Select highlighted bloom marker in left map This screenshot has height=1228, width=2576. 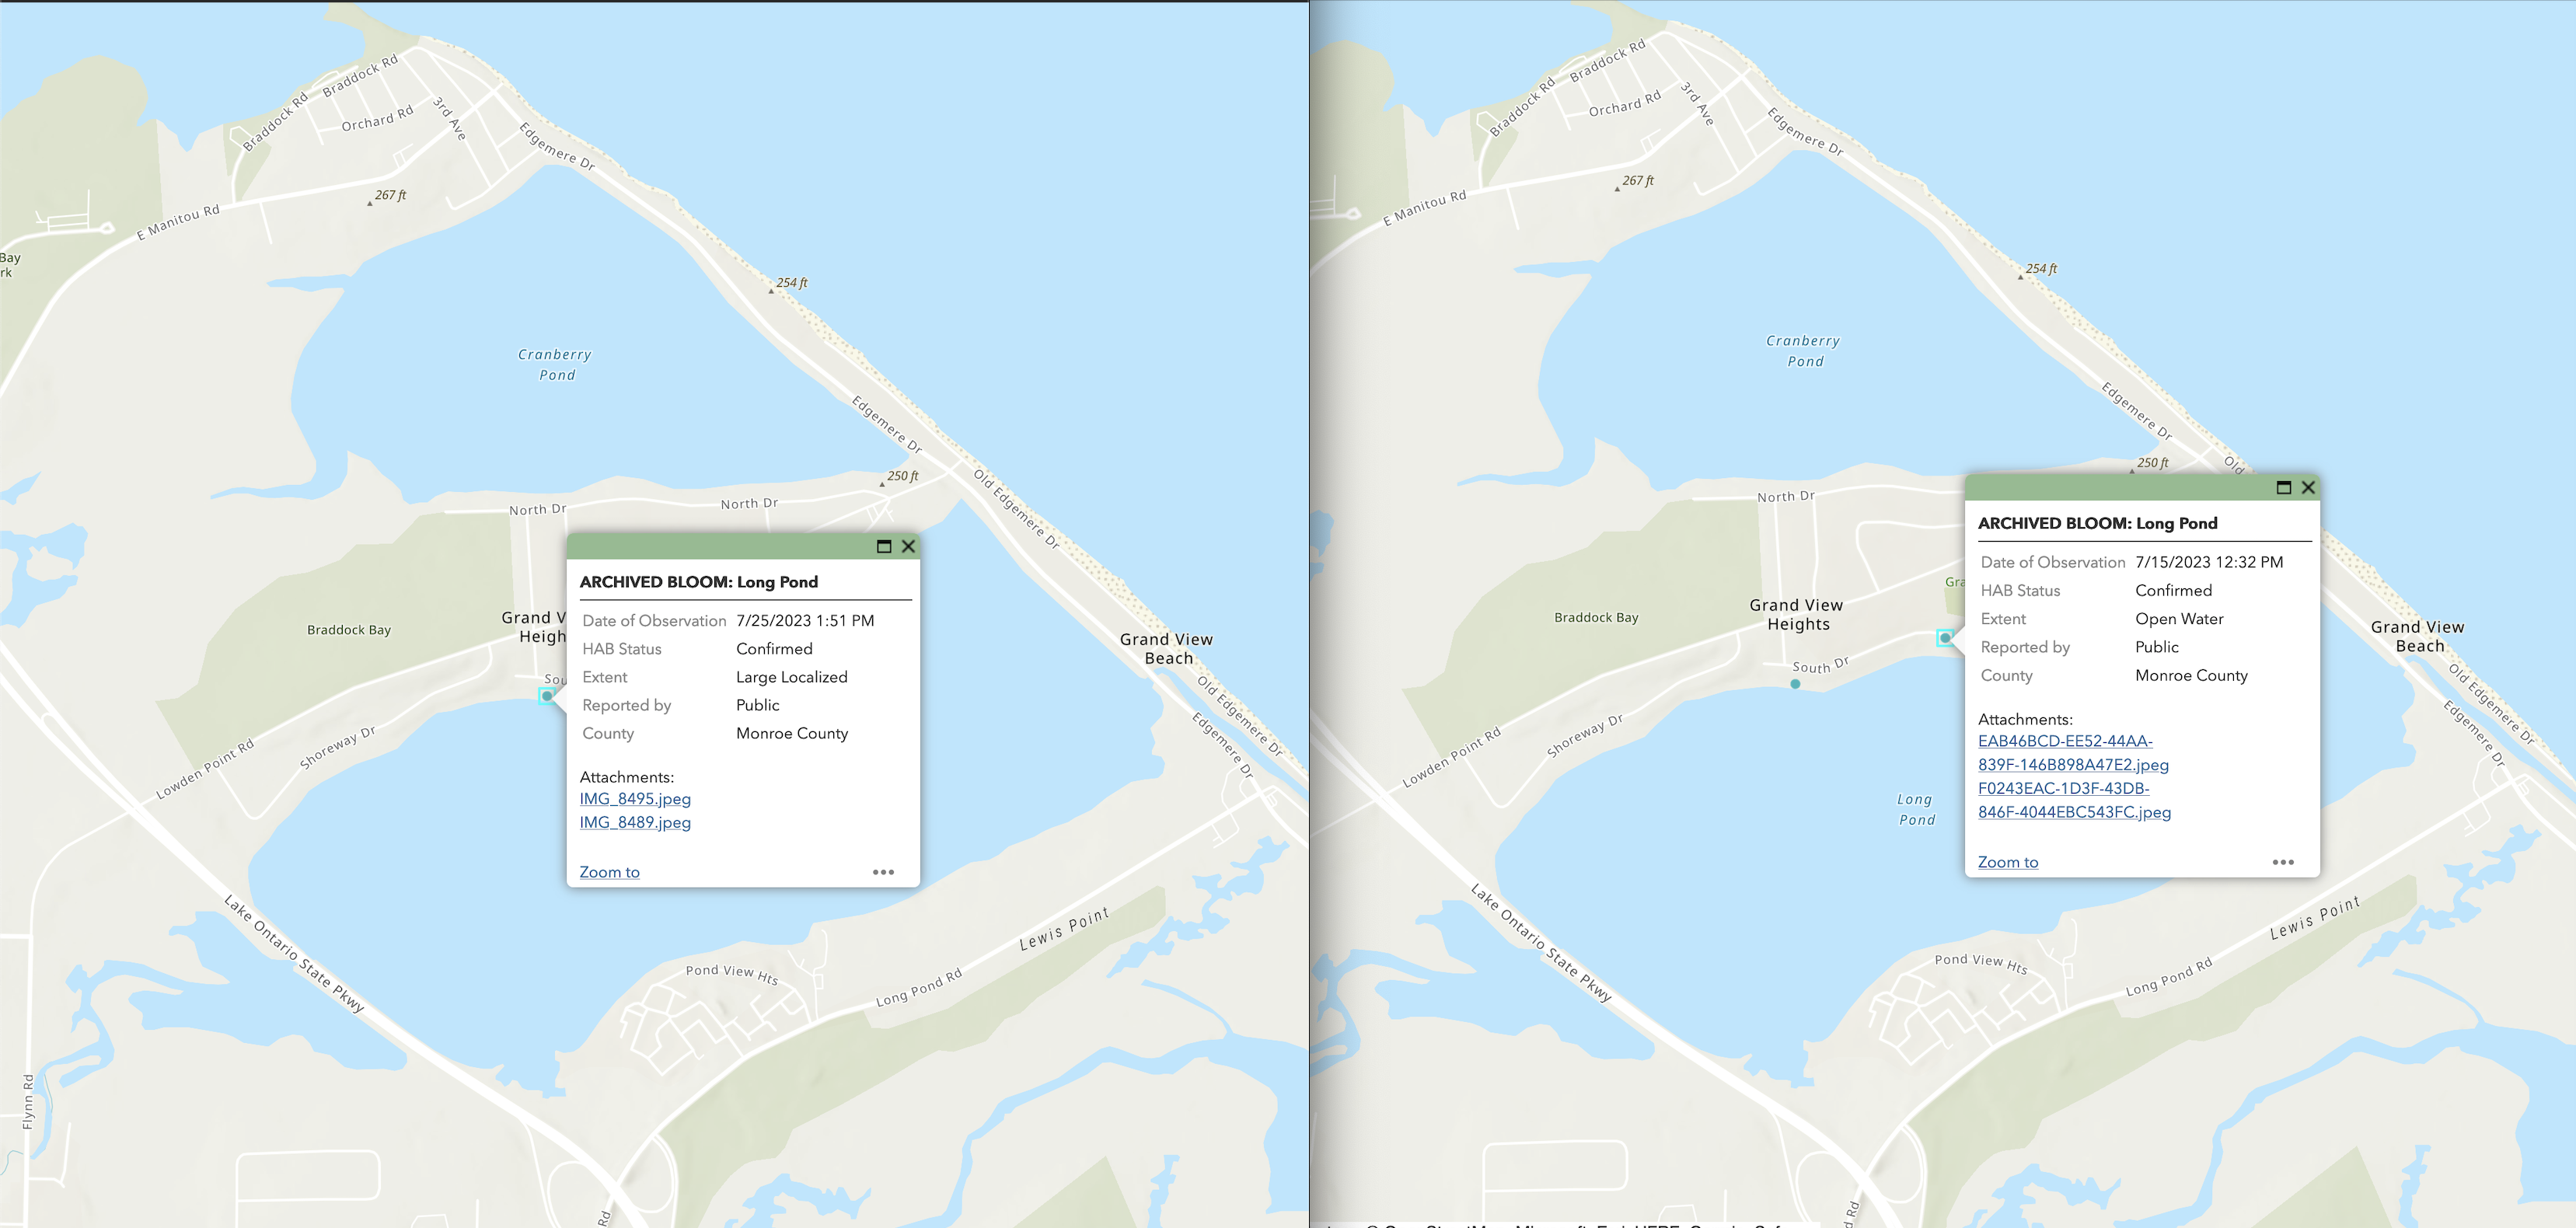[547, 696]
